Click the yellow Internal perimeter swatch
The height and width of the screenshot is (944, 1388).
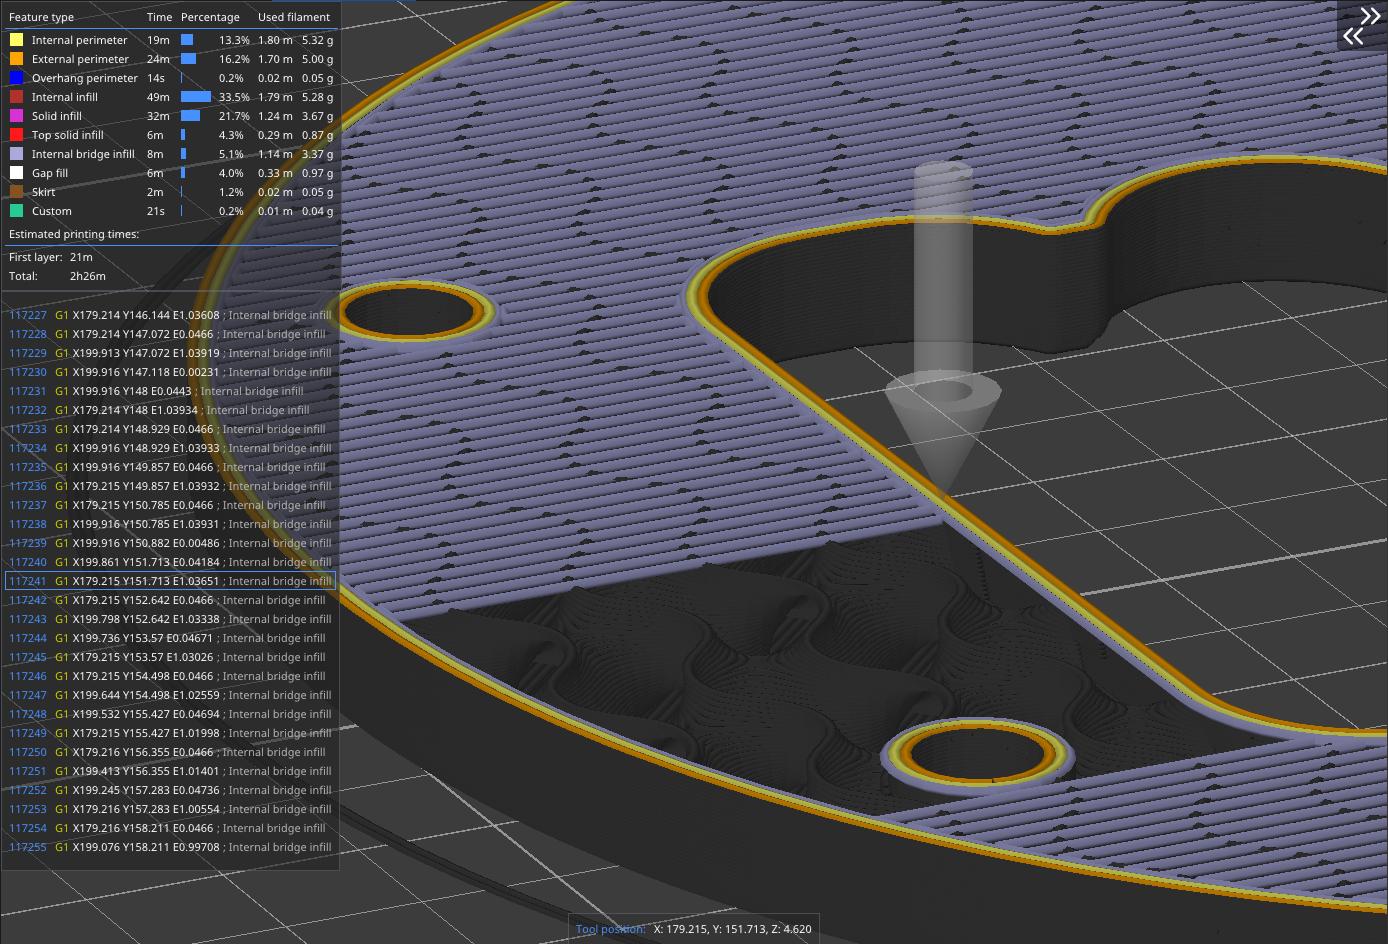coord(15,40)
